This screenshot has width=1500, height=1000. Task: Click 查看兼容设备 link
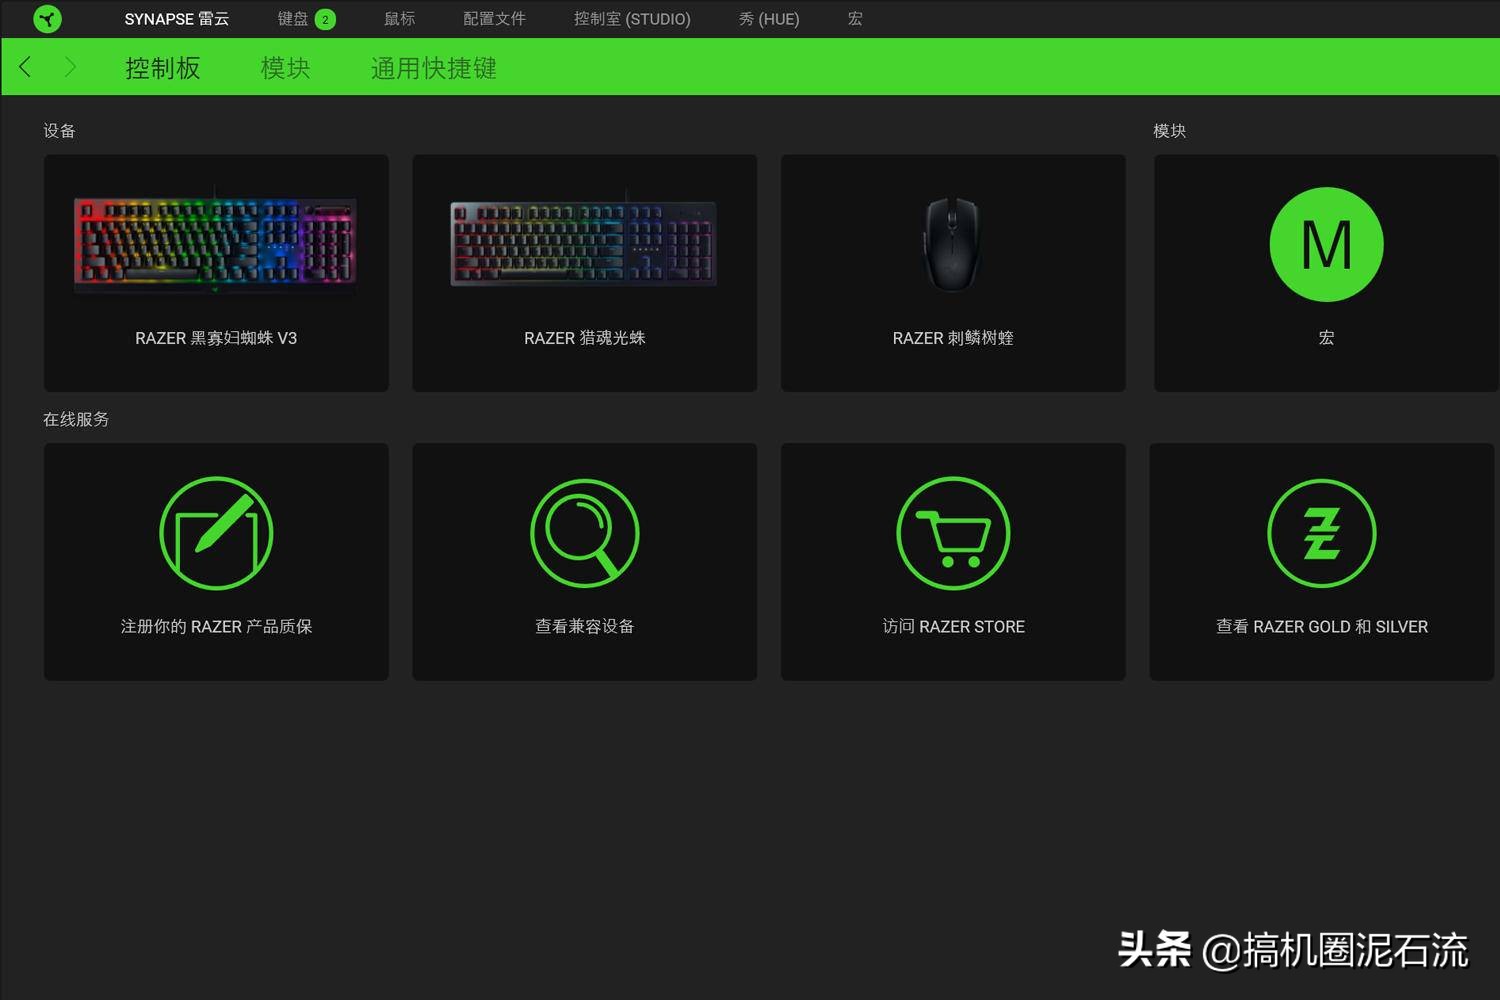[585, 626]
